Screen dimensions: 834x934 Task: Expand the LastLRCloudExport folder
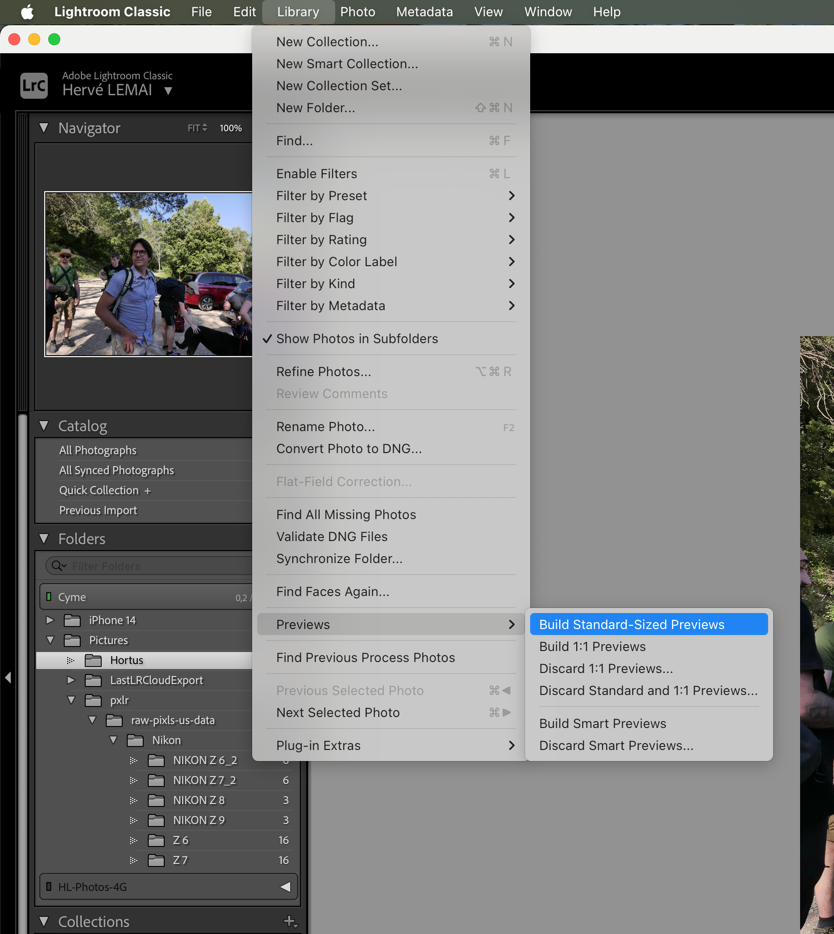pyautogui.click(x=71, y=680)
